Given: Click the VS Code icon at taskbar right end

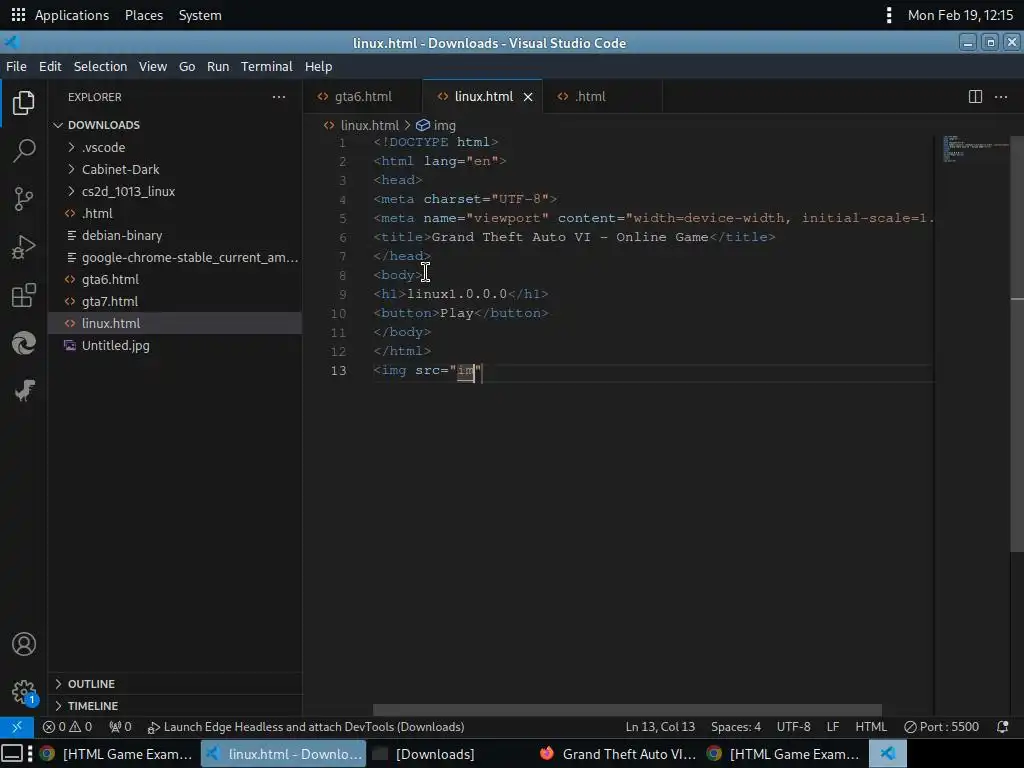Looking at the screenshot, I should (x=888, y=754).
